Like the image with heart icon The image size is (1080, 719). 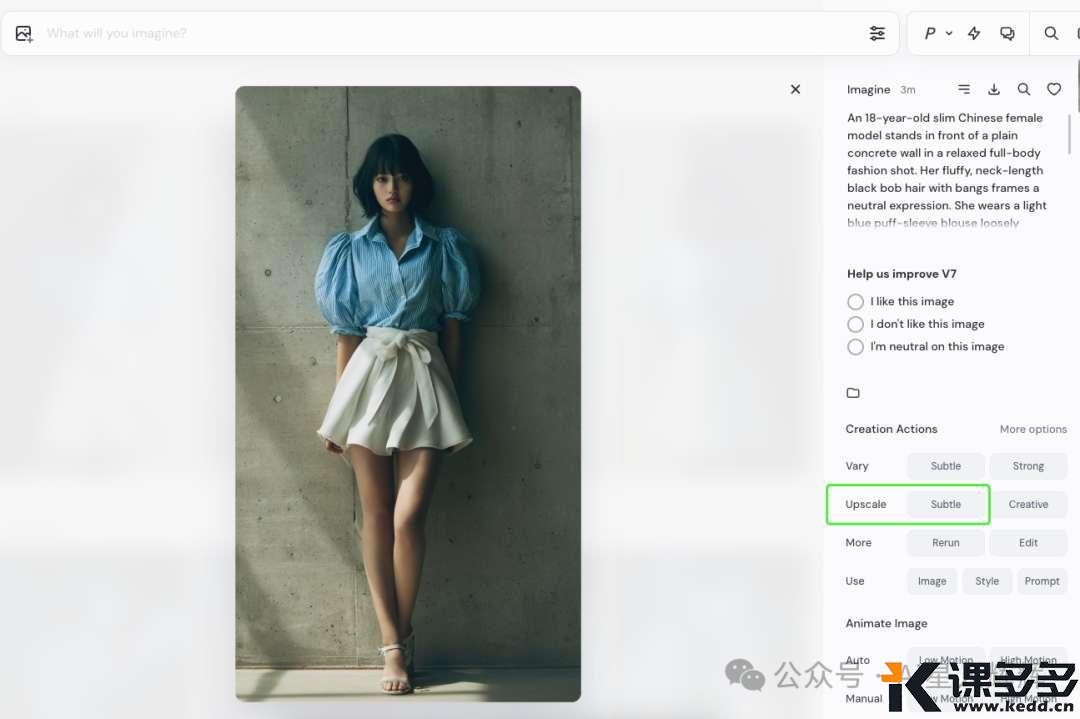point(1054,90)
